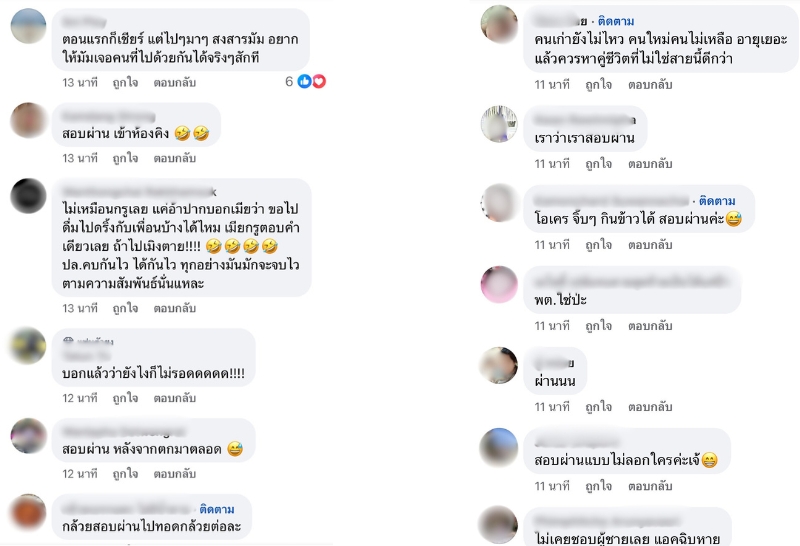Like the บอกแล้วว่ายังไงก็ไม่รอด comment
Screen dimensions: 800x546
pos(126,398)
